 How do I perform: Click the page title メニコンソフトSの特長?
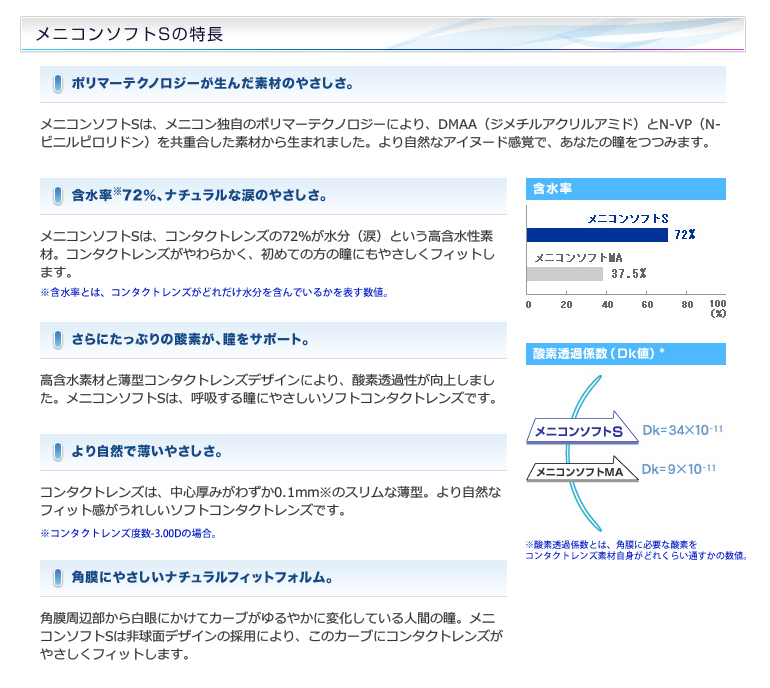coord(130,34)
